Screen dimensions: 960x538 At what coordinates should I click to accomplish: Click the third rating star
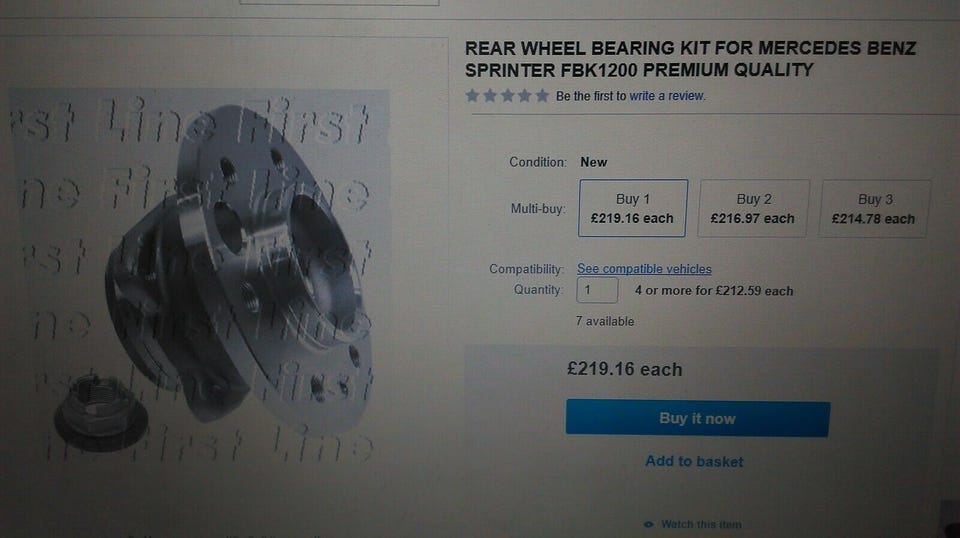point(508,95)
